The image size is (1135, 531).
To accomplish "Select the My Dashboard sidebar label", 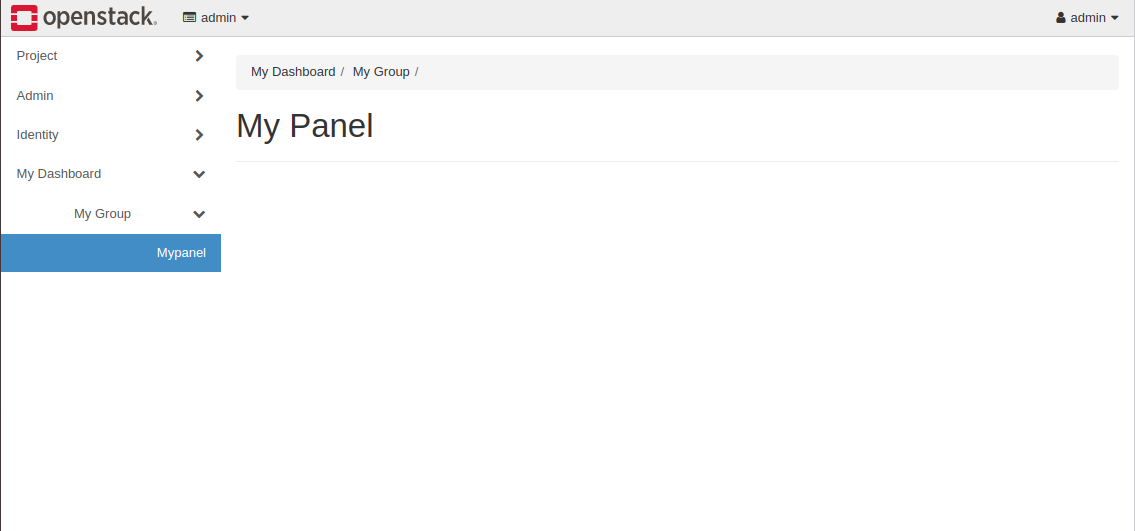I will coord(59,174).
